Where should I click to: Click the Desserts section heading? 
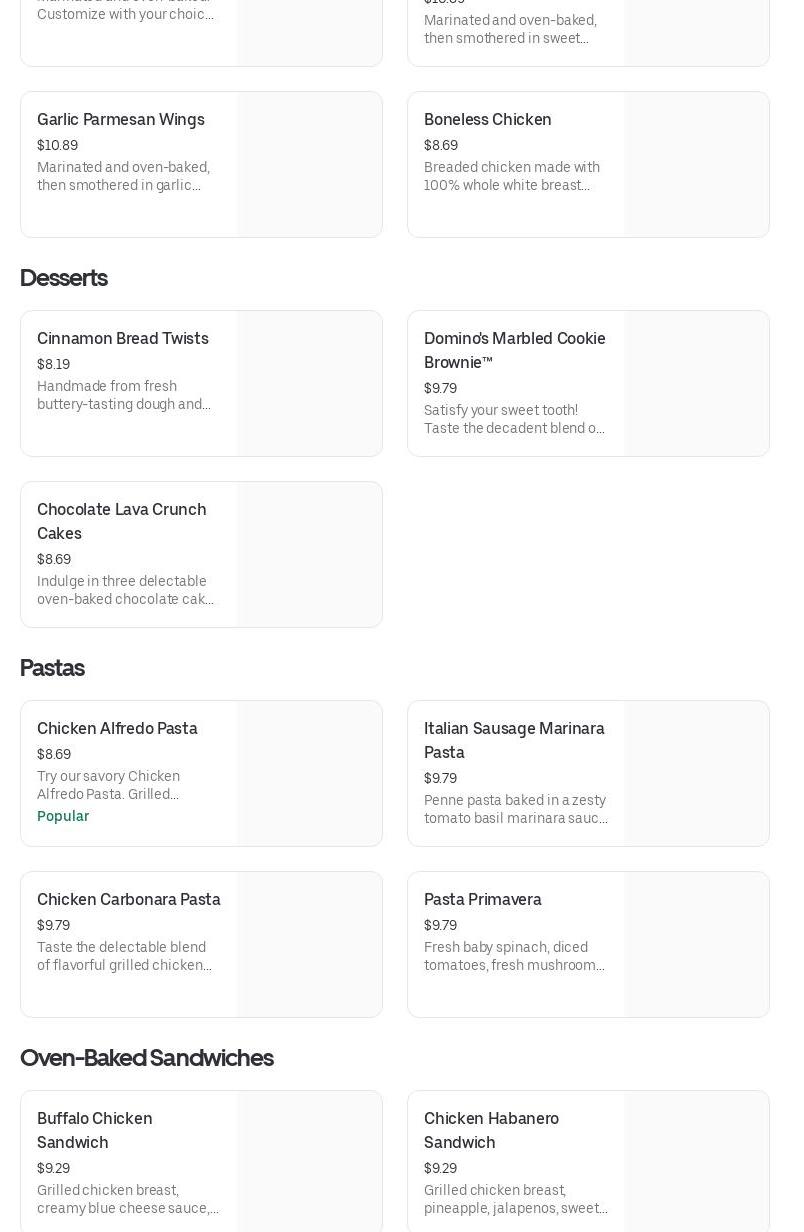[64, 278]
